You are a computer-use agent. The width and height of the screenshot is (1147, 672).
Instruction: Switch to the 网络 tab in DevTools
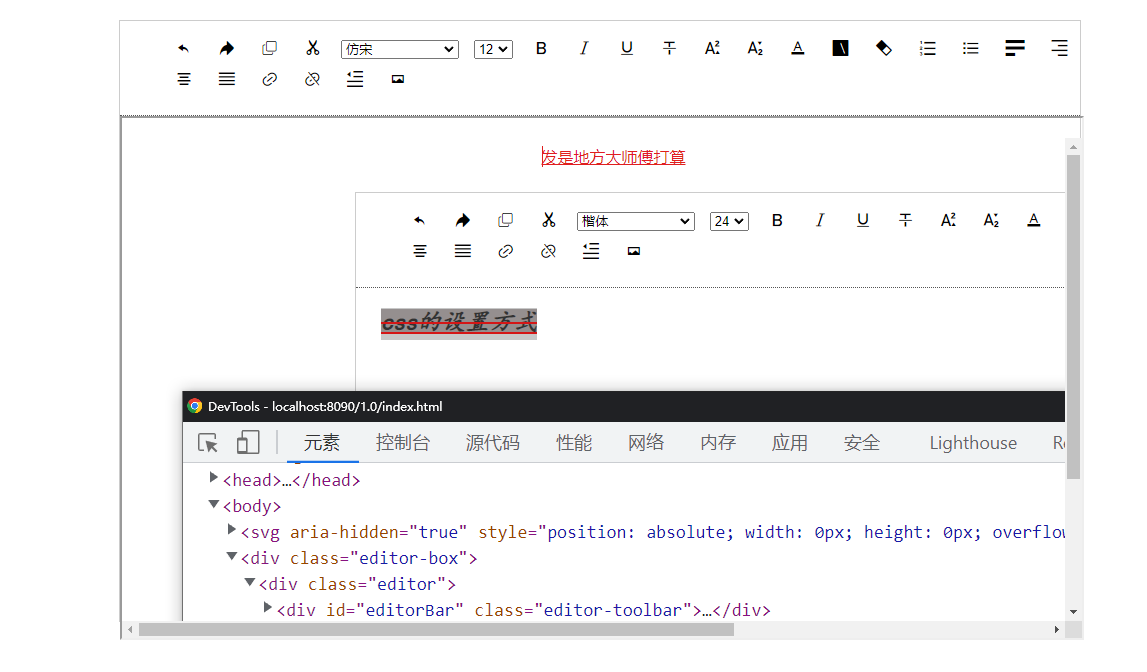pos(646,443)
